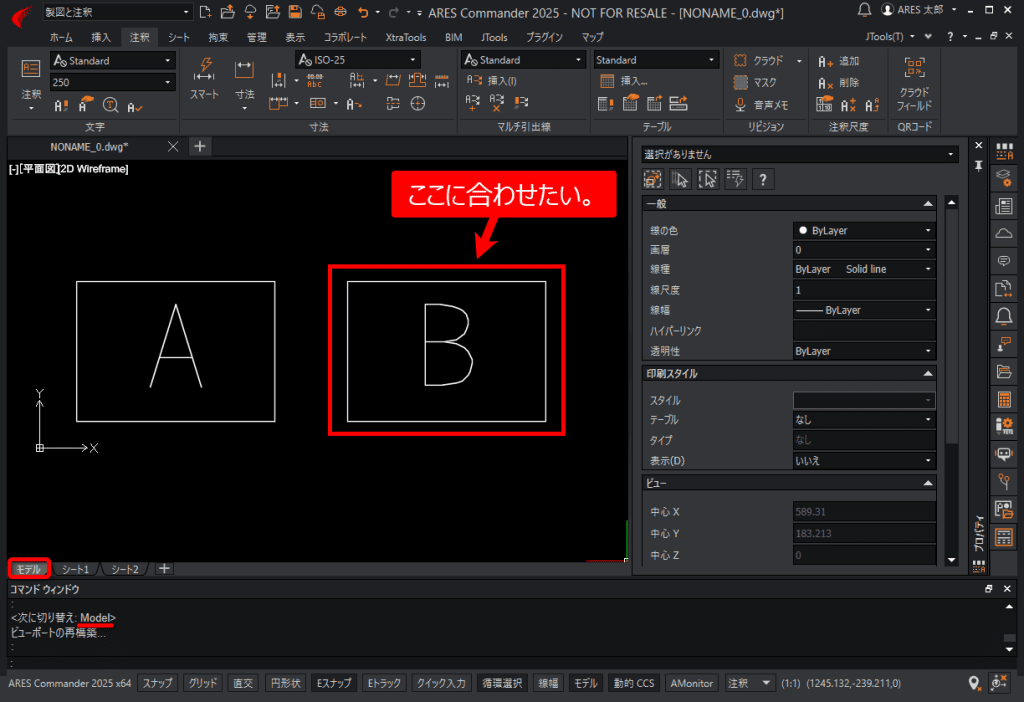Click the 線尺度 value input field

tap(863, 290)
